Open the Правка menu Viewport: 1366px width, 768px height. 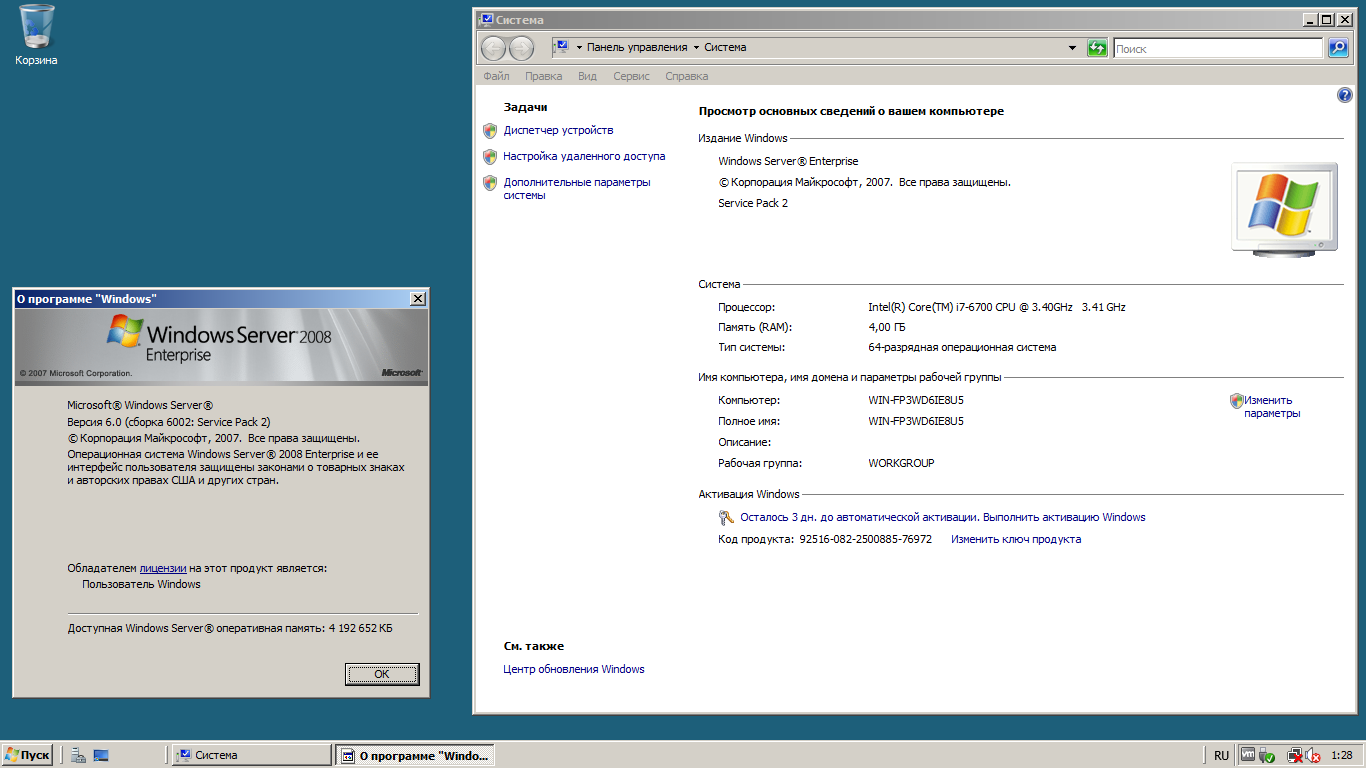[x=544, y=76]
